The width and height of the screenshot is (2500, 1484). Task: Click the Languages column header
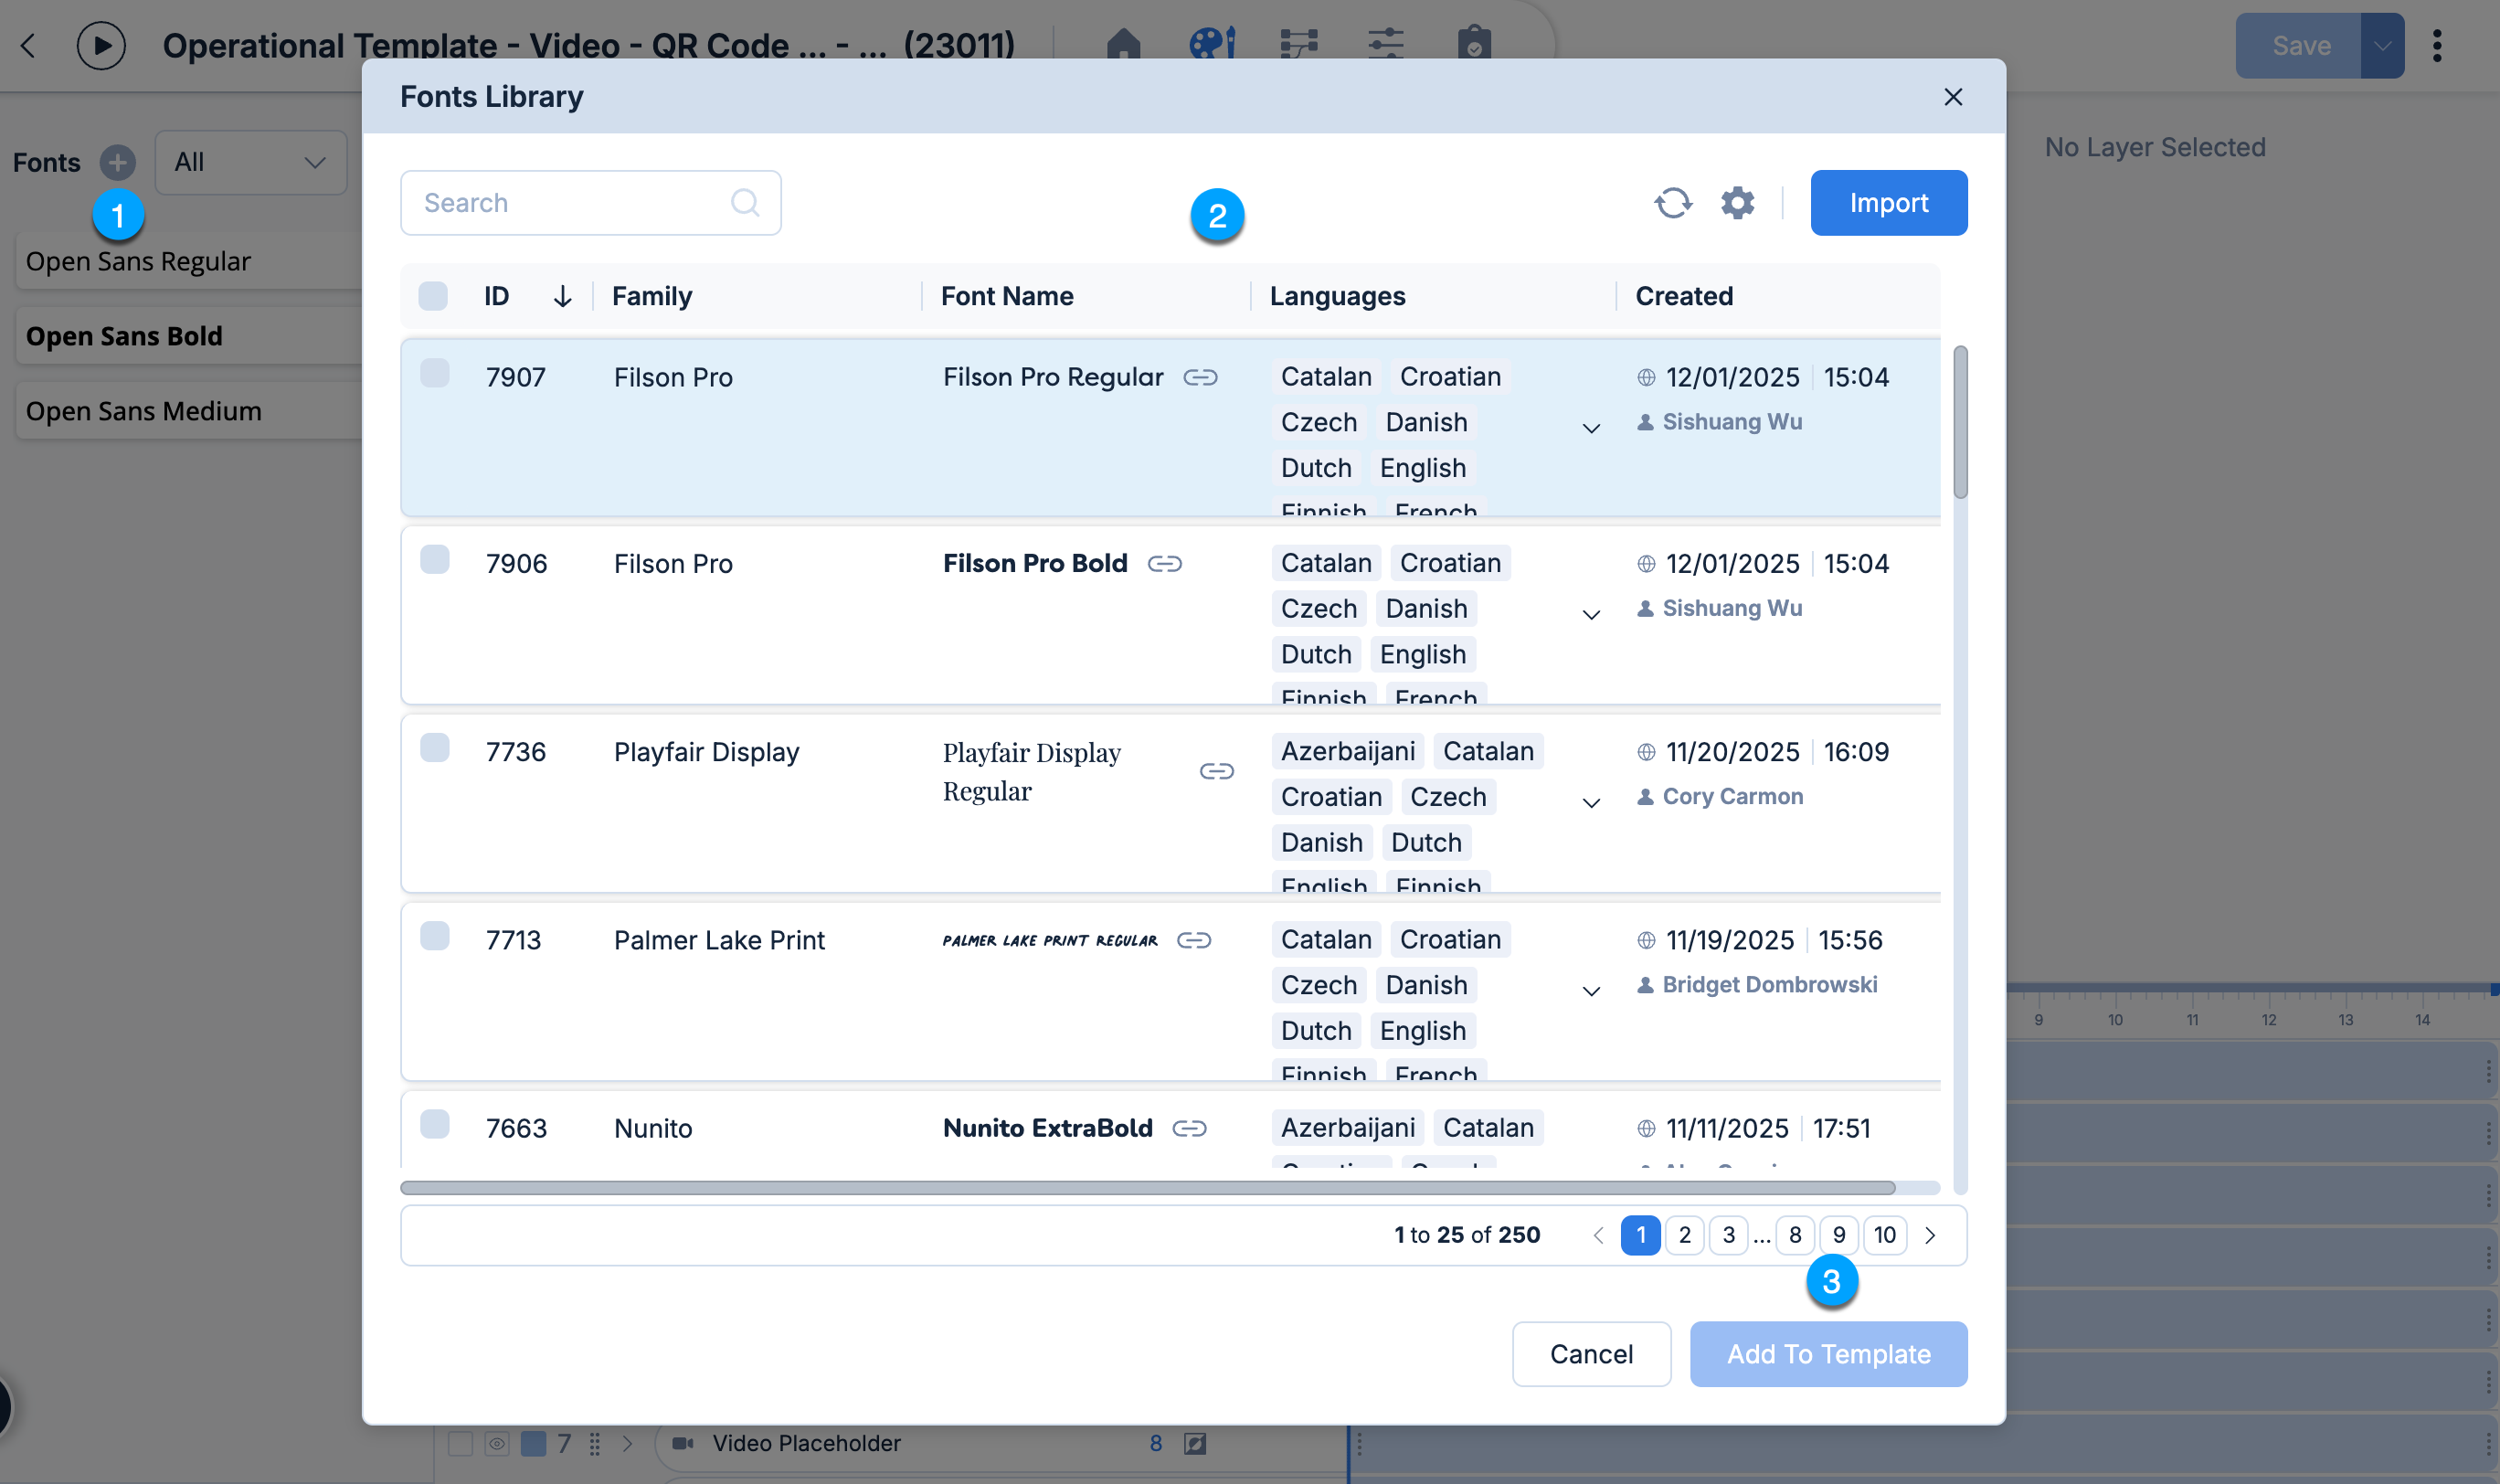click(1337, 296)
